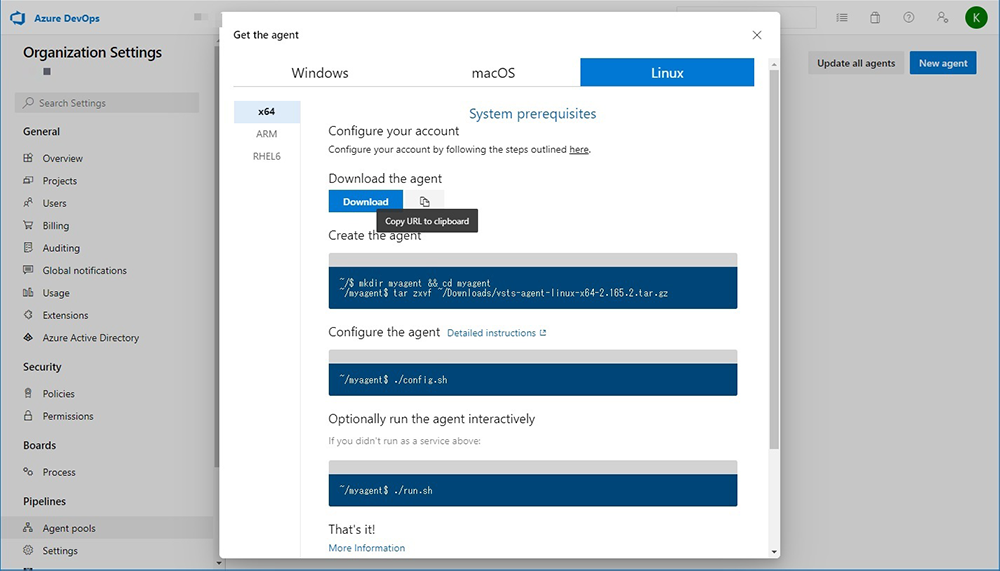Click the New agent button
This screenshot has width=1000, height=571.
(943, 63)
